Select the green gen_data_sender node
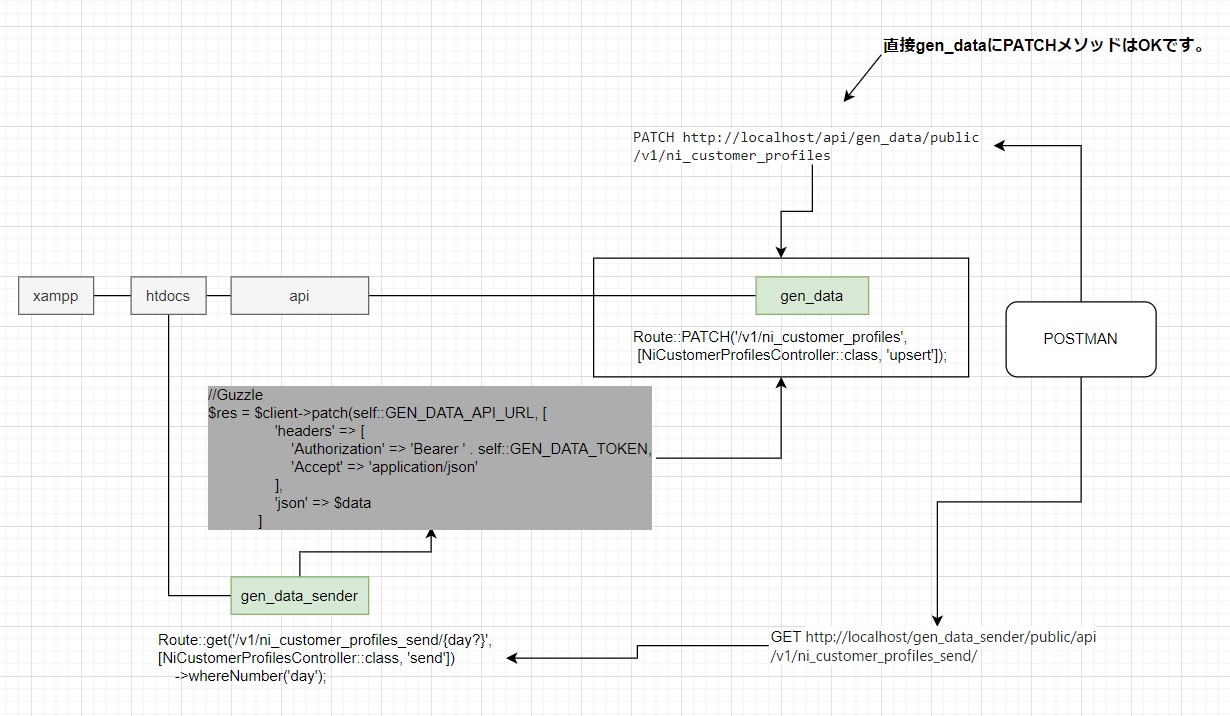The width and height of the screenshot is (1230, 716). coord(299,596)
